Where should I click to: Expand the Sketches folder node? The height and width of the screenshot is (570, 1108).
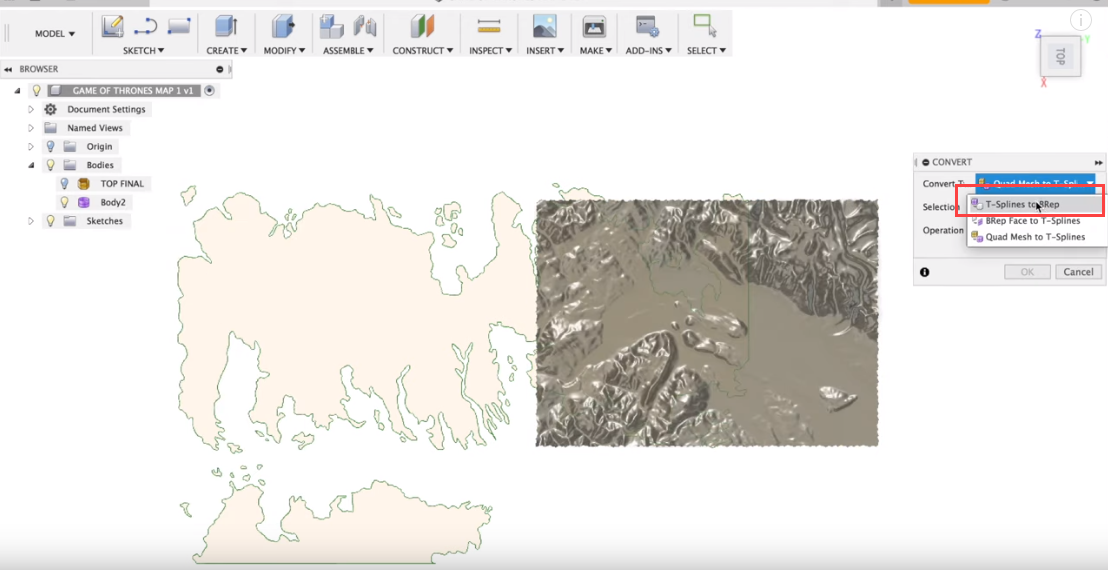point(30,221)
